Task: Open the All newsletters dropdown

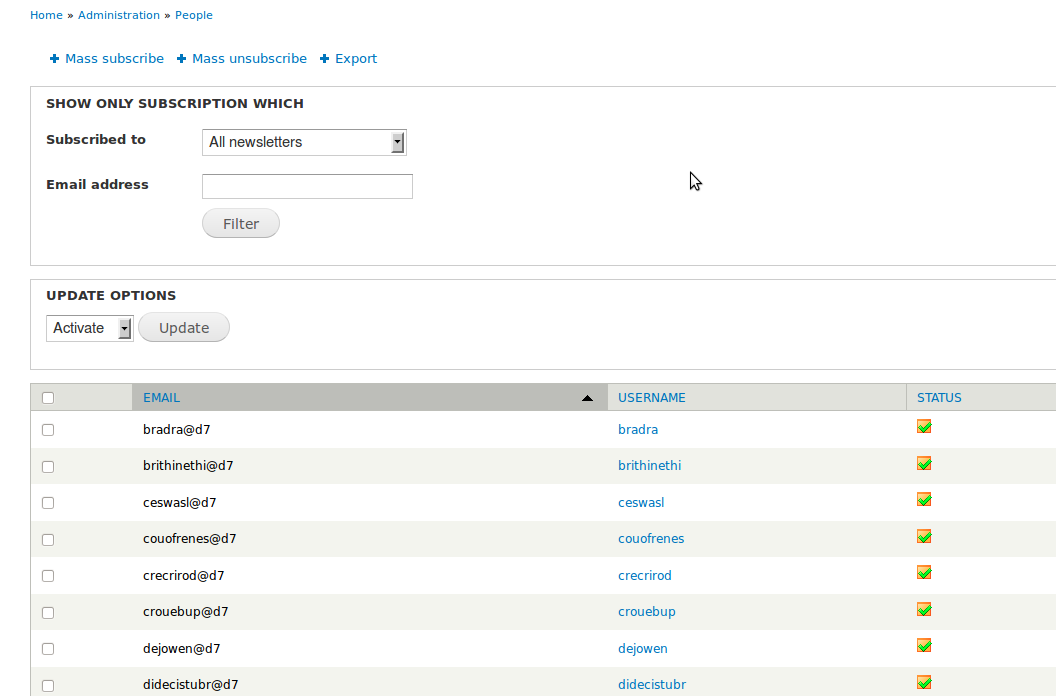Action: point(304,142)
